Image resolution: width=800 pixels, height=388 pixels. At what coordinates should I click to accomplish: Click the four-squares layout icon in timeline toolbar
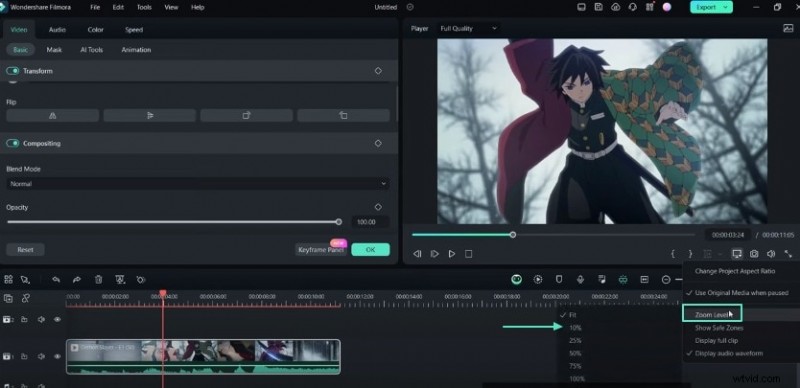[8, 279]
